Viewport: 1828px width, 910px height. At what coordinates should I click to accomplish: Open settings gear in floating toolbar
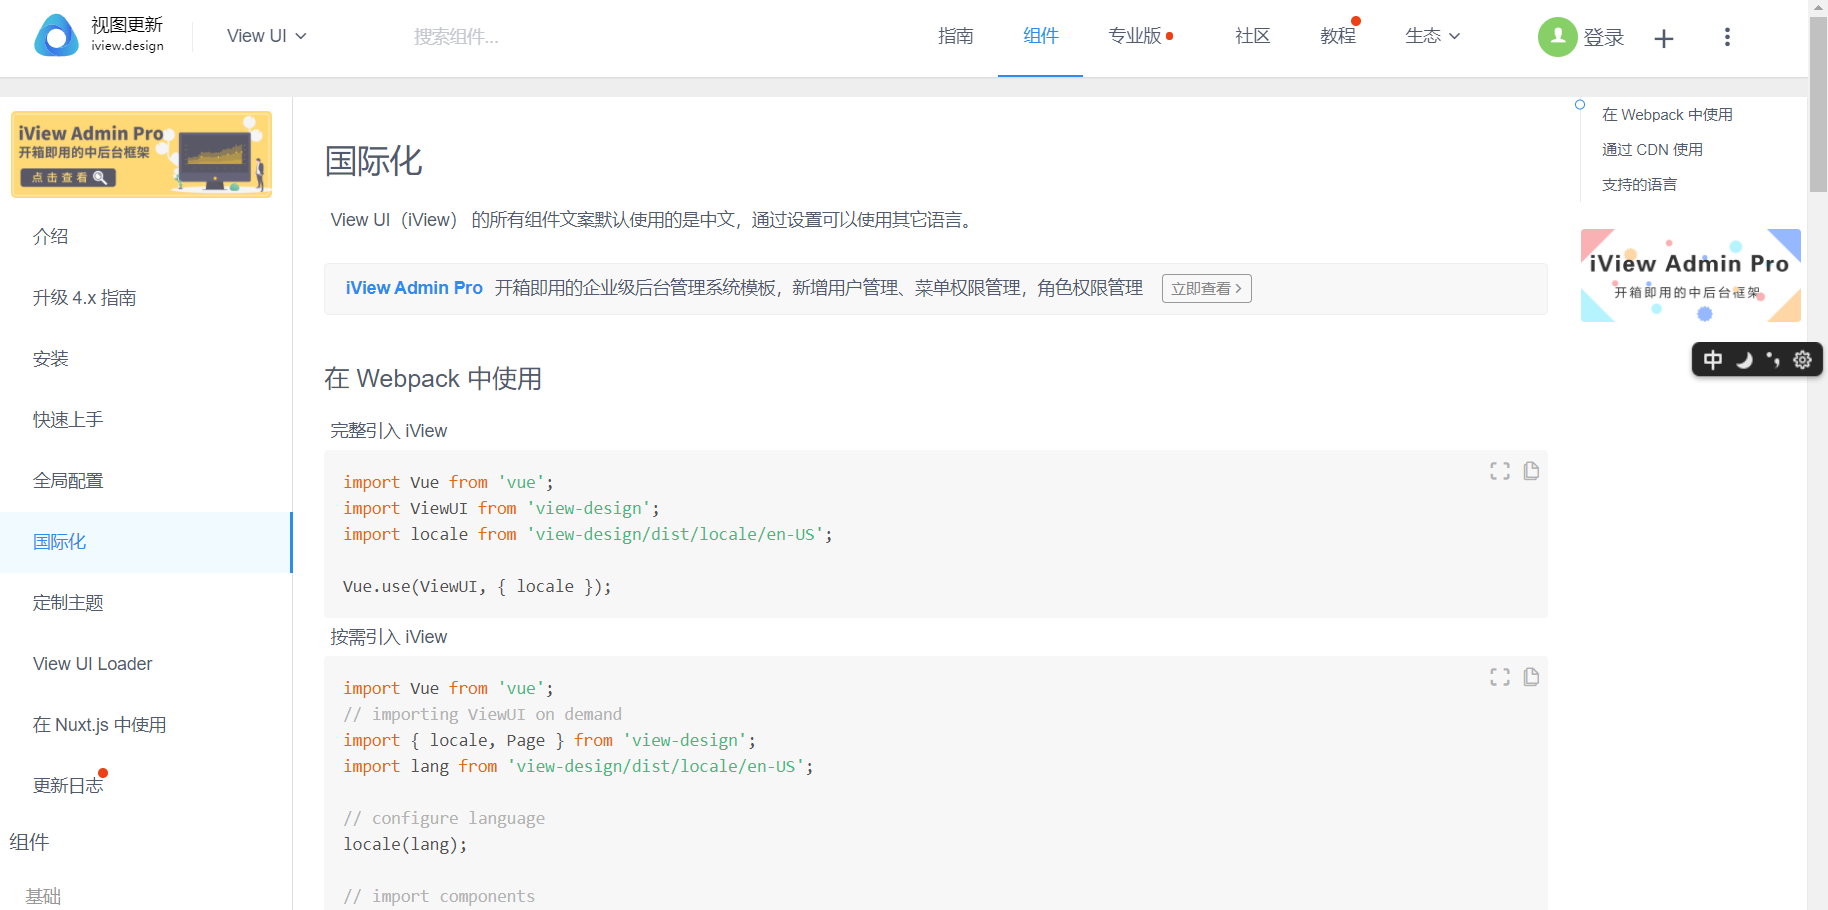coord(1802,360)
